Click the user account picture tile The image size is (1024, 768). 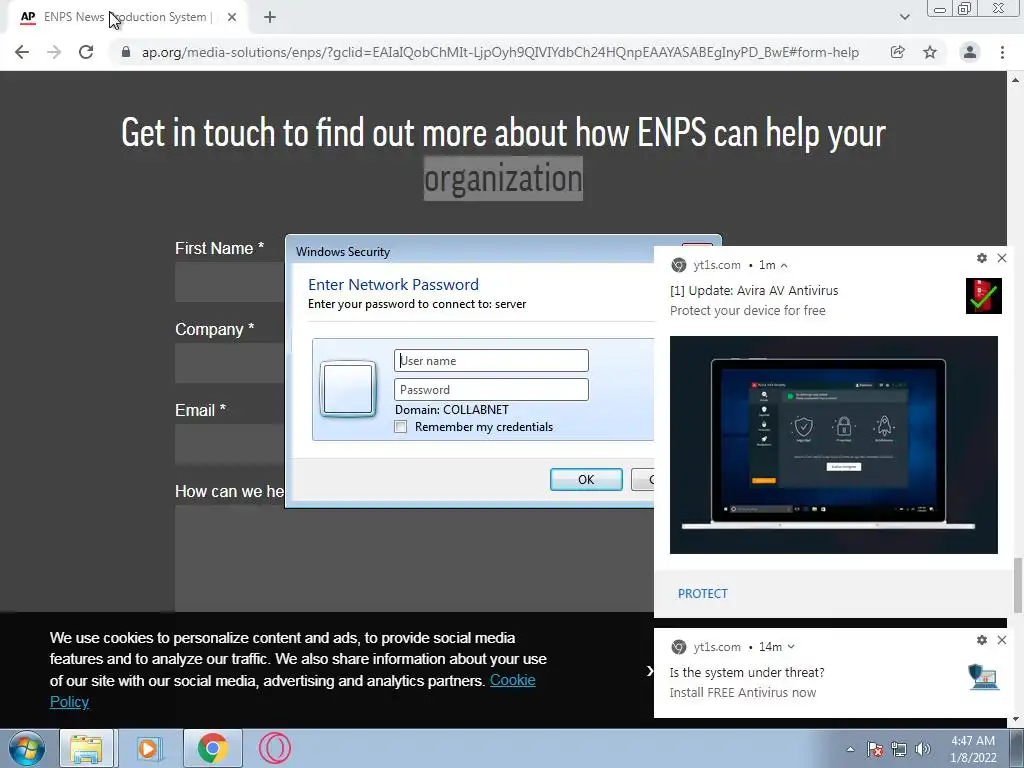coord(348,389)
